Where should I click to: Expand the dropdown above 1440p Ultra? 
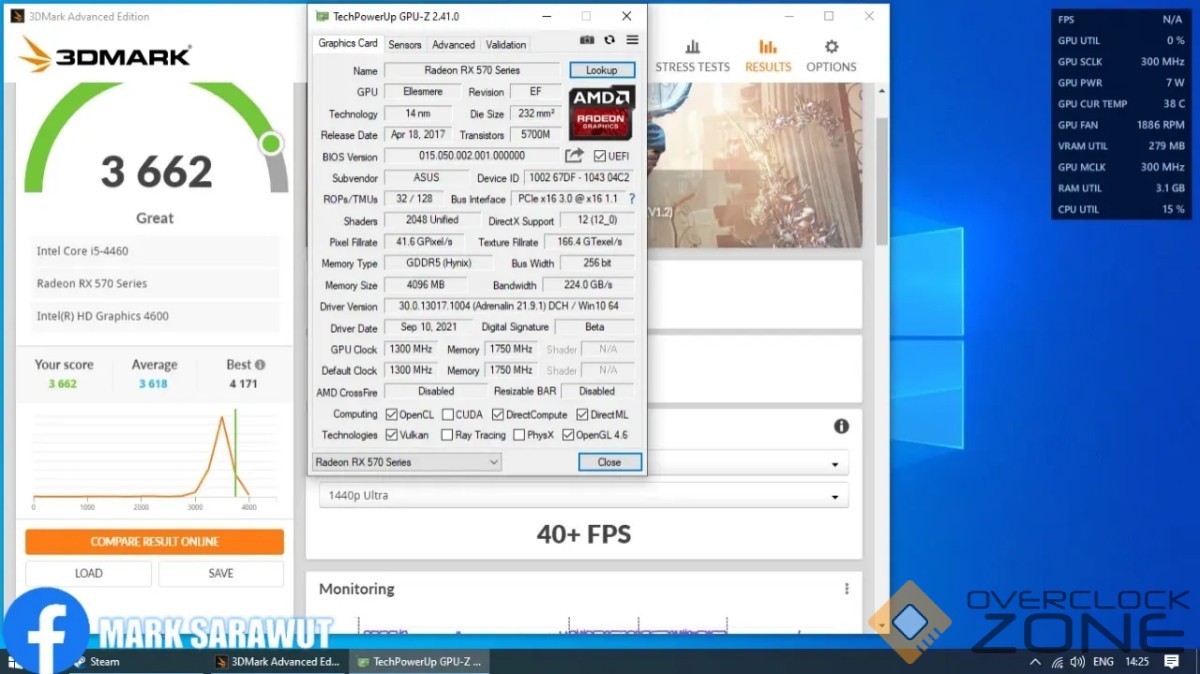[x=748, y=464]
